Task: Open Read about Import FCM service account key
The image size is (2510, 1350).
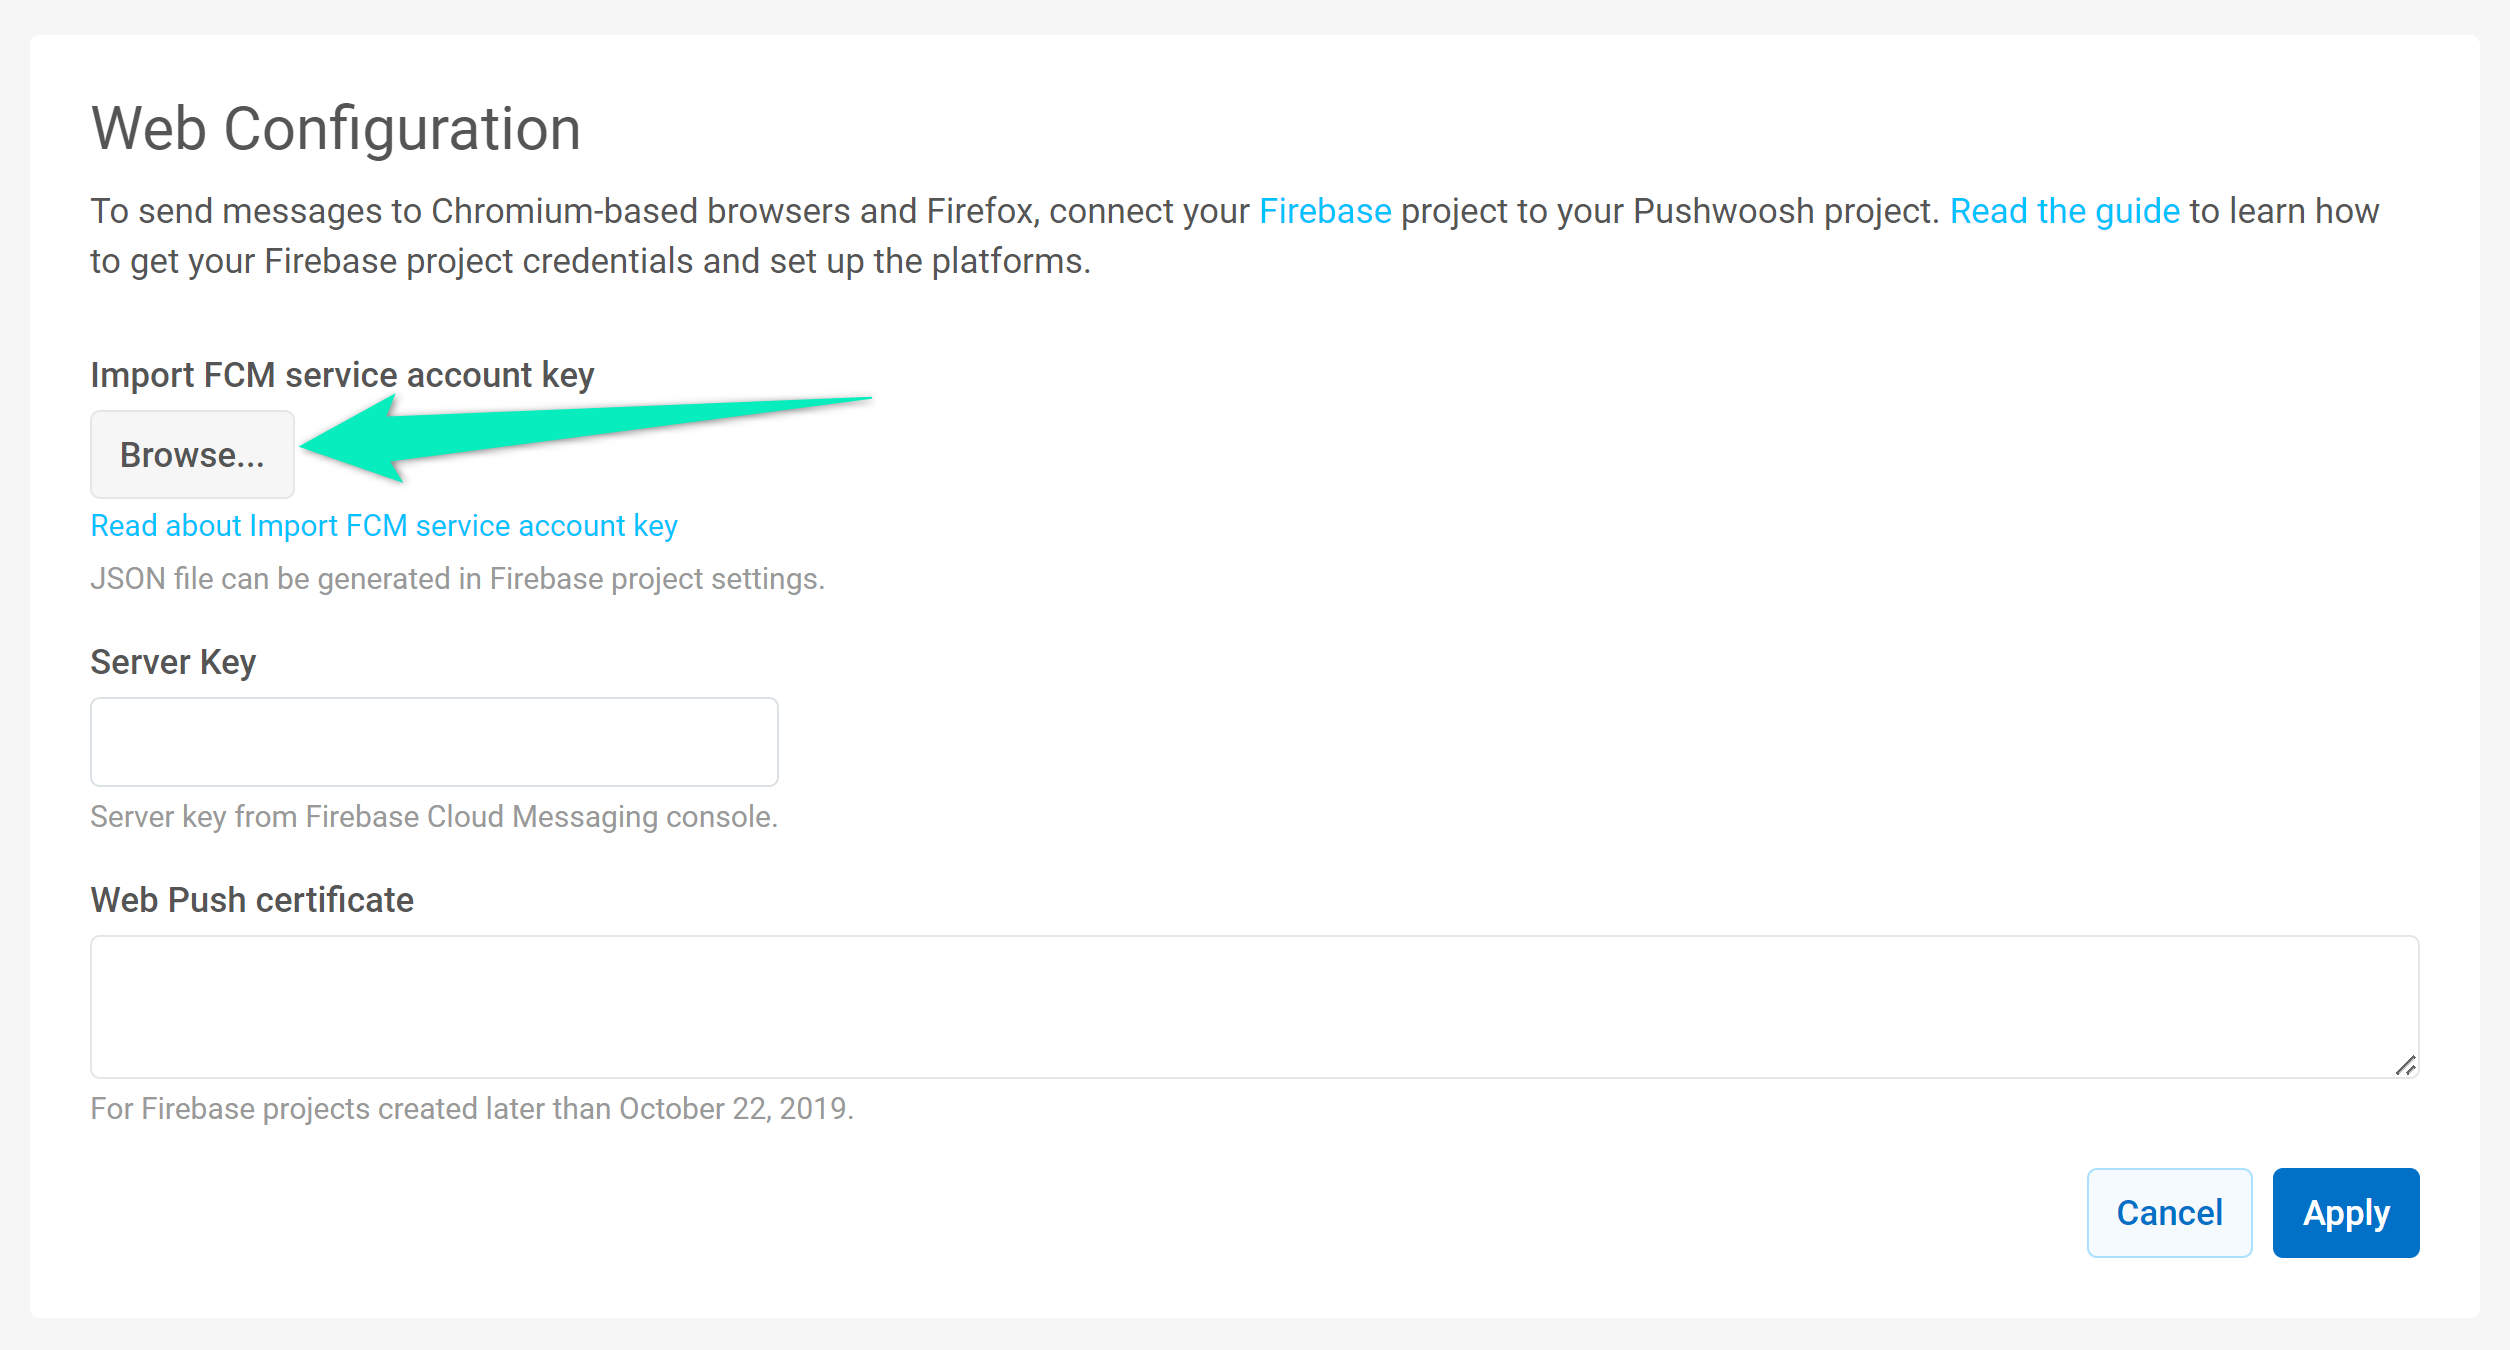Action: (x=384, y=526)
